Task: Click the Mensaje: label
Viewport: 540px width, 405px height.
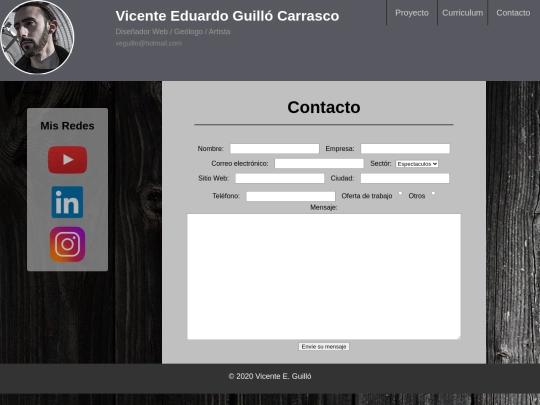Action: [x=324, y=207]
